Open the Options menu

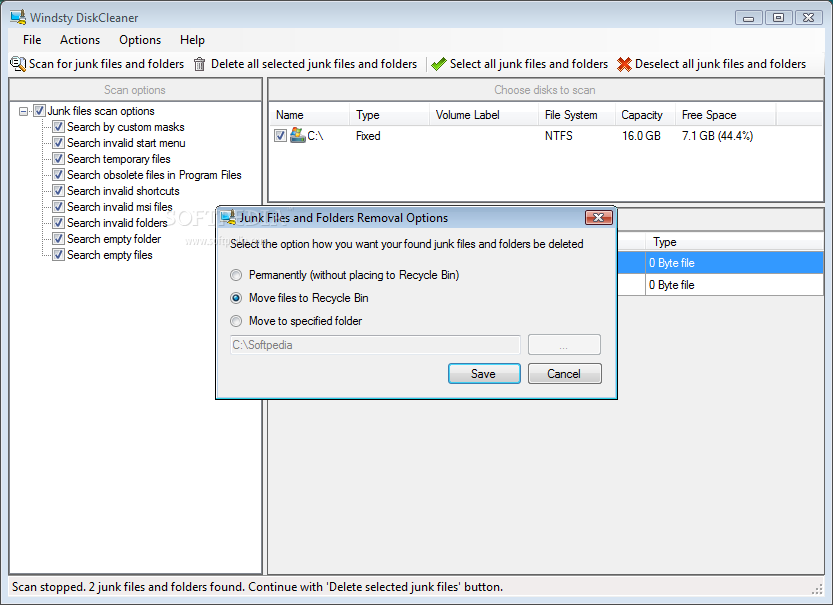(140, 40)
